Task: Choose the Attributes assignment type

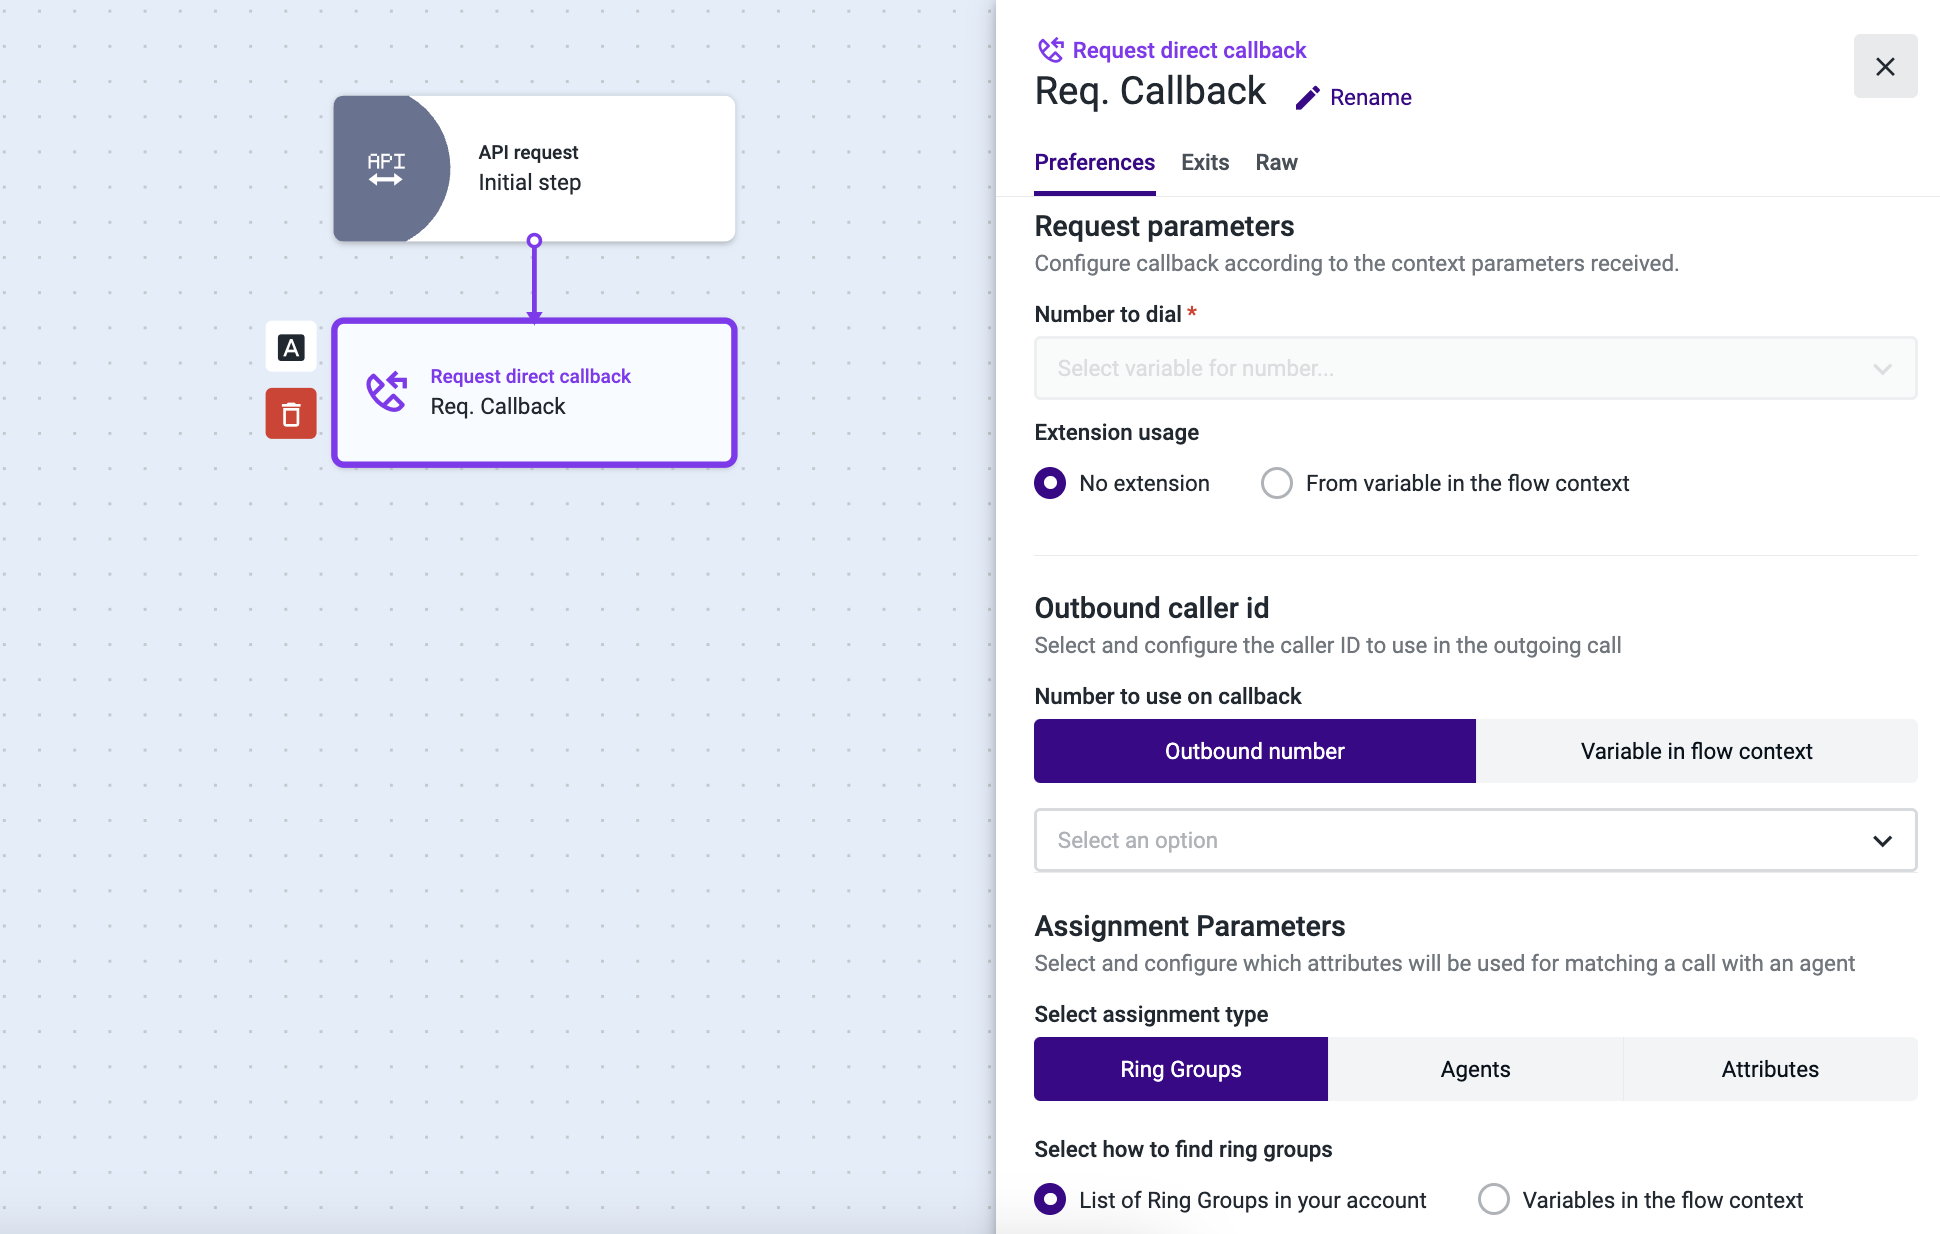Action: [1770, 1069]
